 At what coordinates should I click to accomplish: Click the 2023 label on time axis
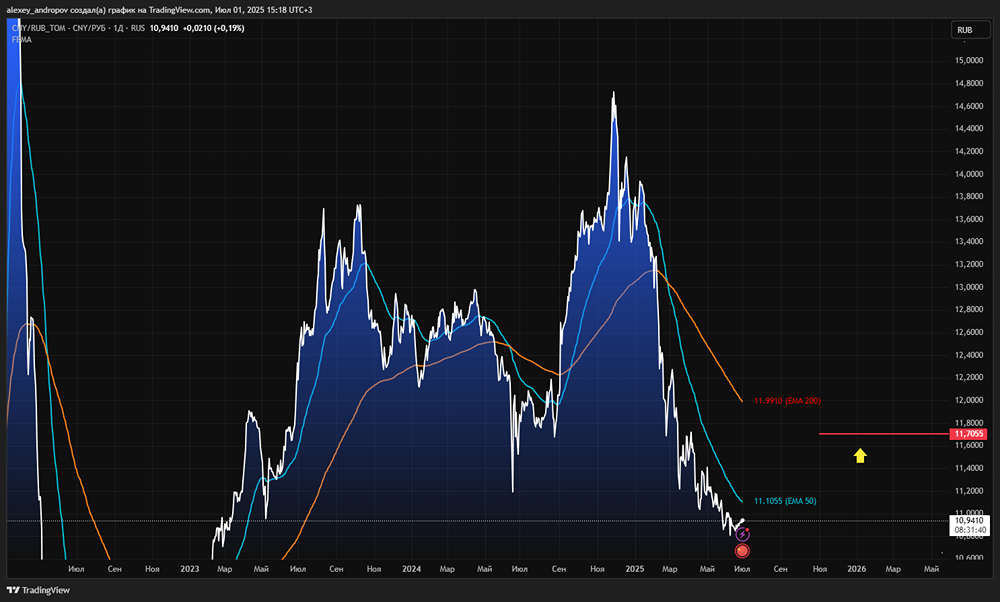189,569
